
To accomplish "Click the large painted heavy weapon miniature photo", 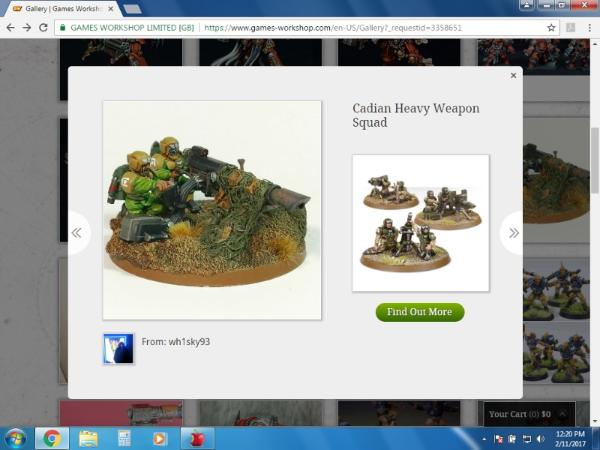I will point(212,210).
